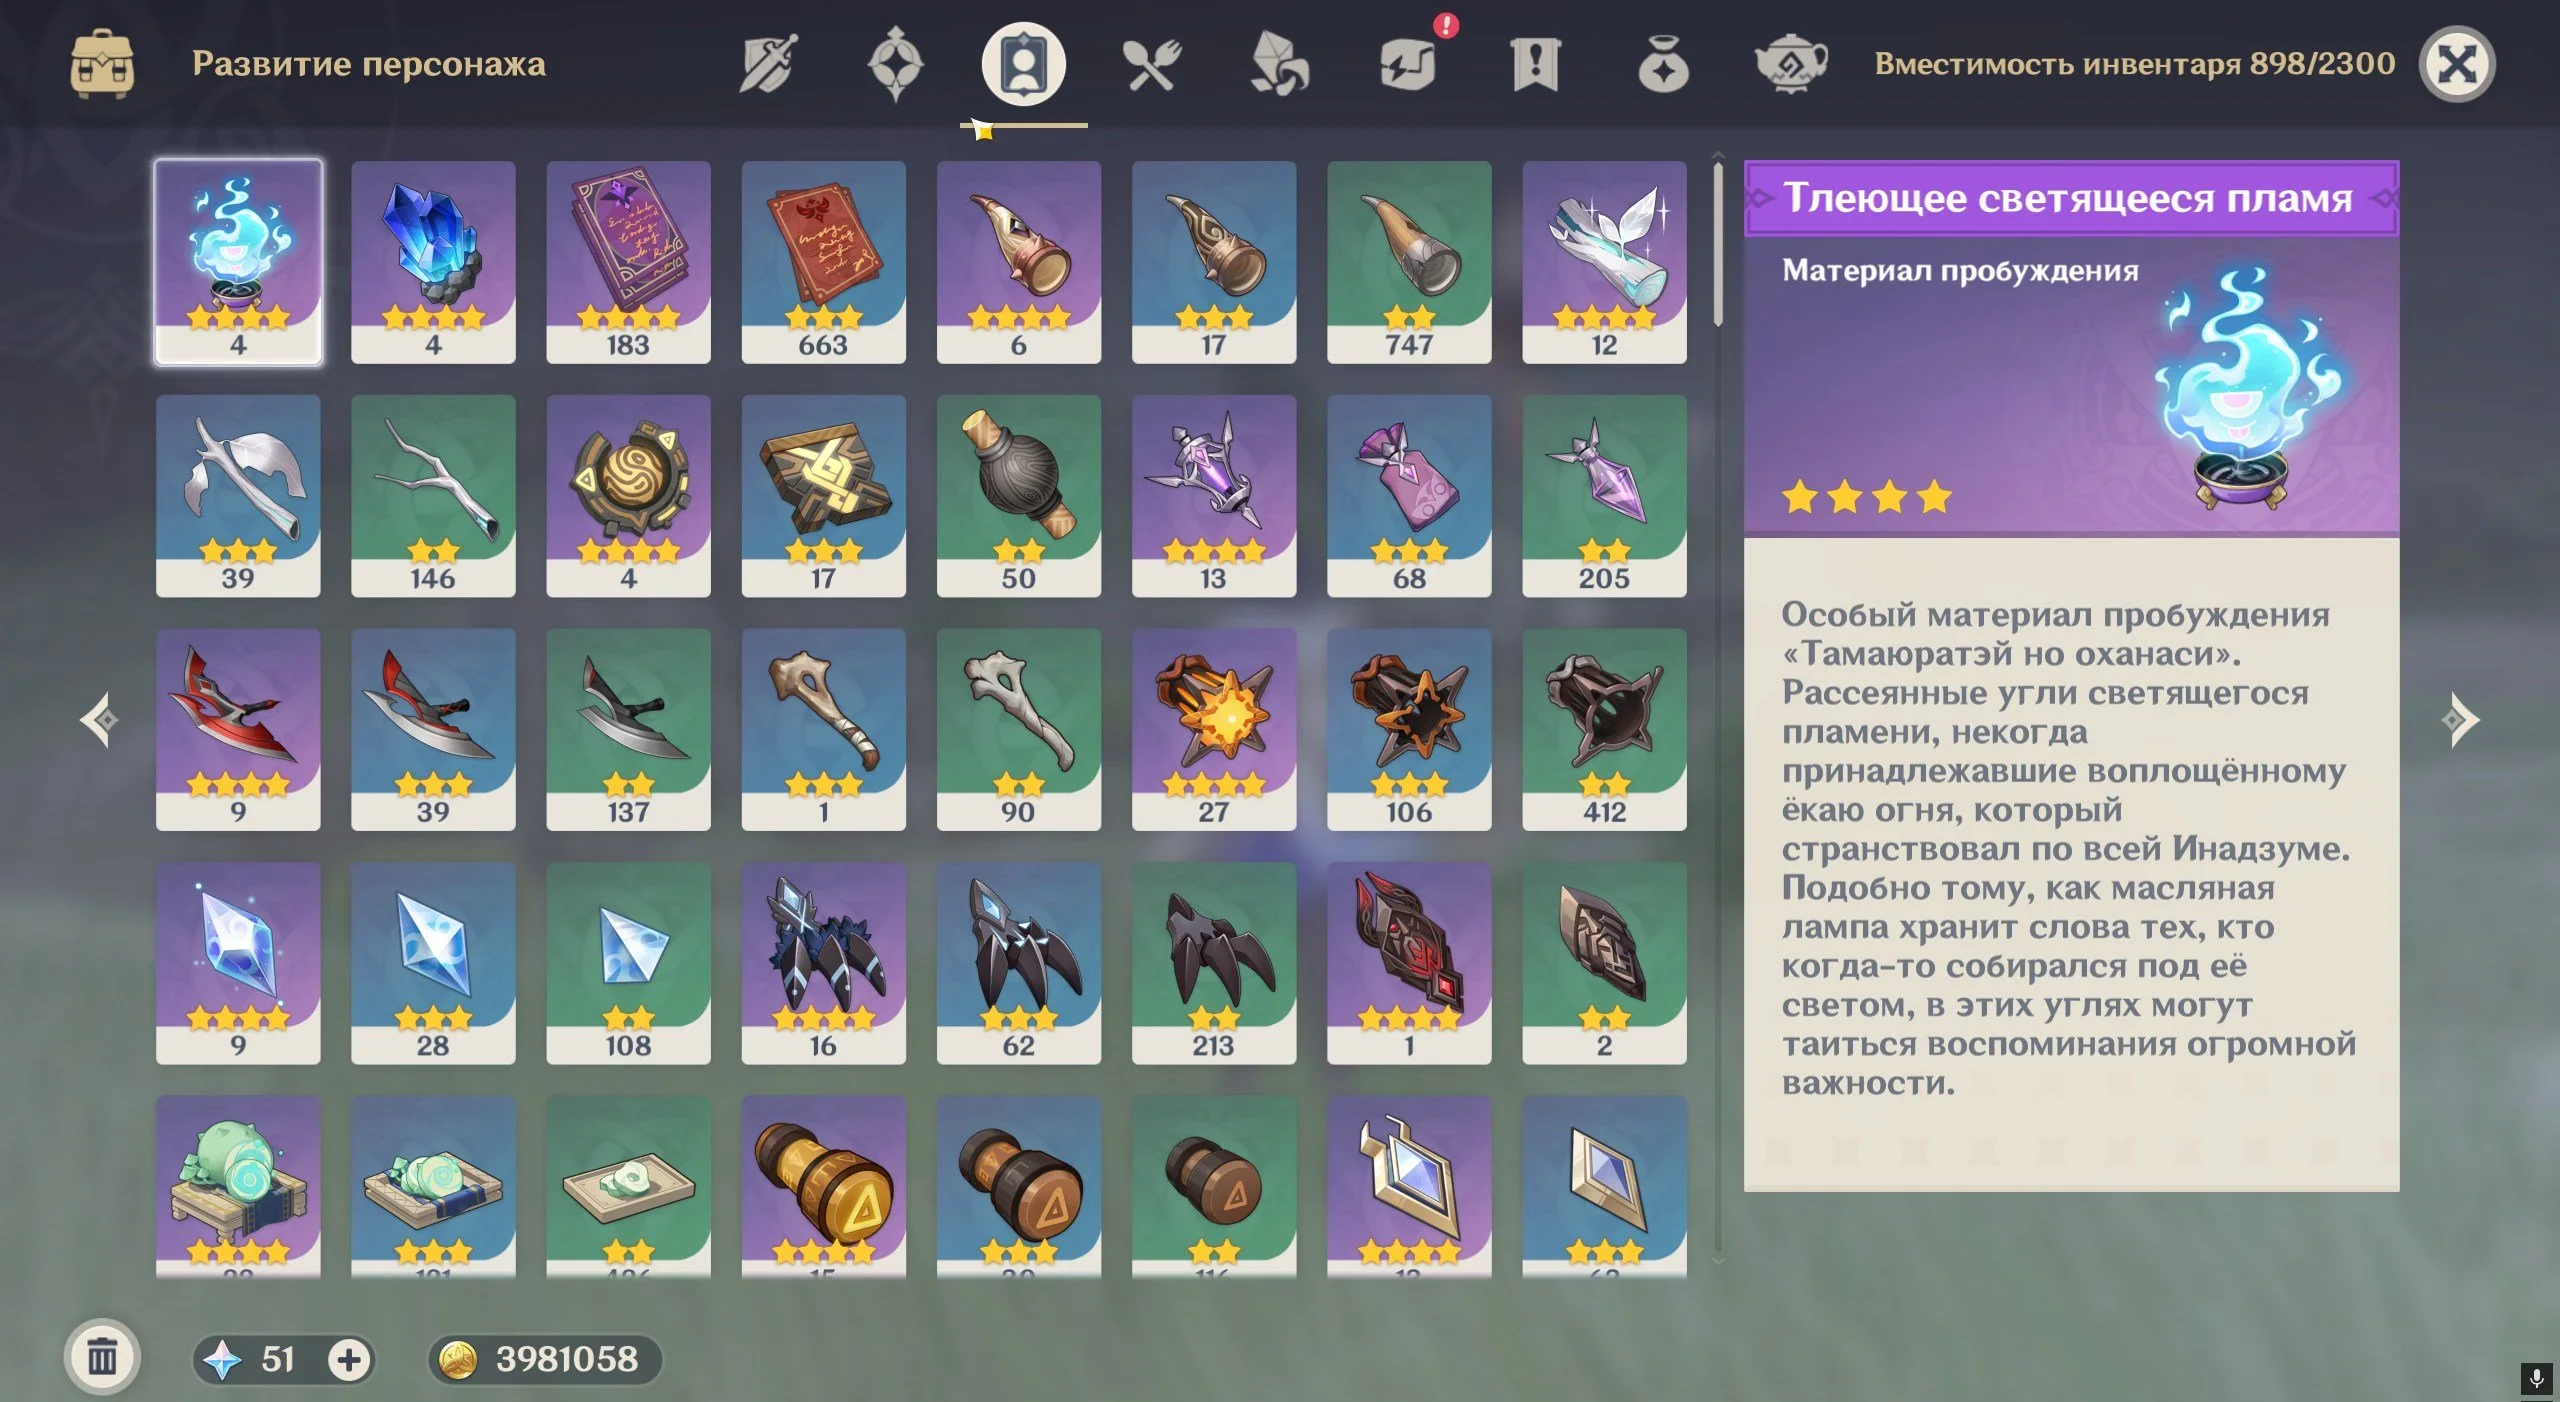The width and height of the screenshot is (2560, 1402).
Task: Select the purple talent books stack of 183
Action: (628, 262)
